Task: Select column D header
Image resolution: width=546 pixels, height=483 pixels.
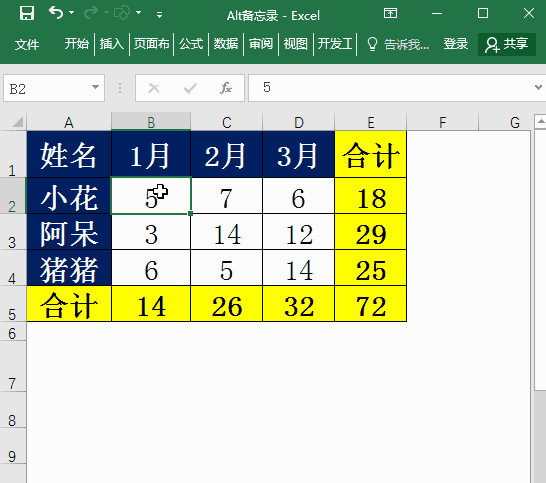Action: 298,122
